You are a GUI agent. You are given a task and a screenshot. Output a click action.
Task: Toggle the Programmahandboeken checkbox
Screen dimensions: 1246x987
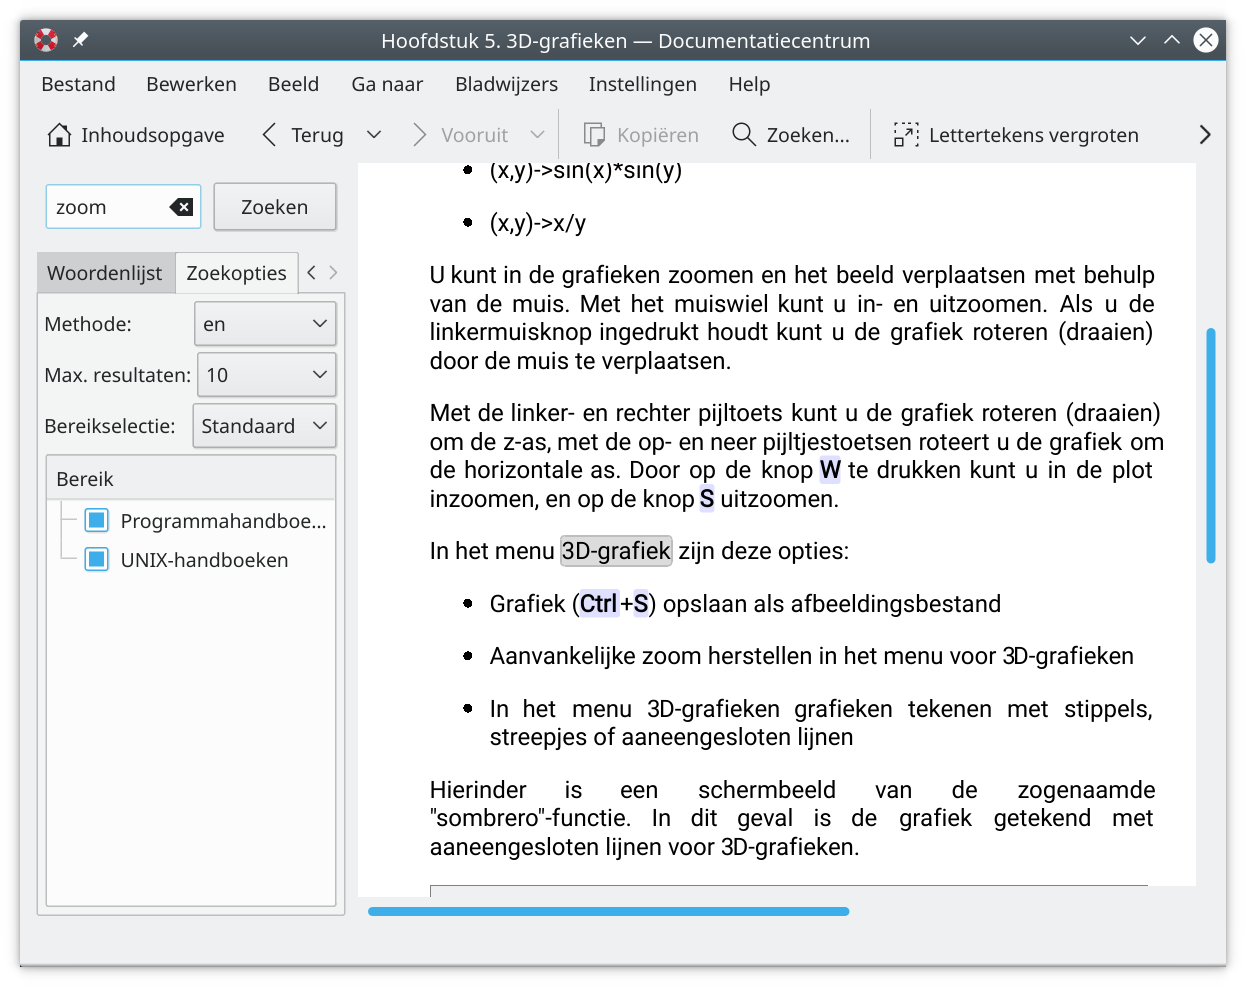click(97, 520)
